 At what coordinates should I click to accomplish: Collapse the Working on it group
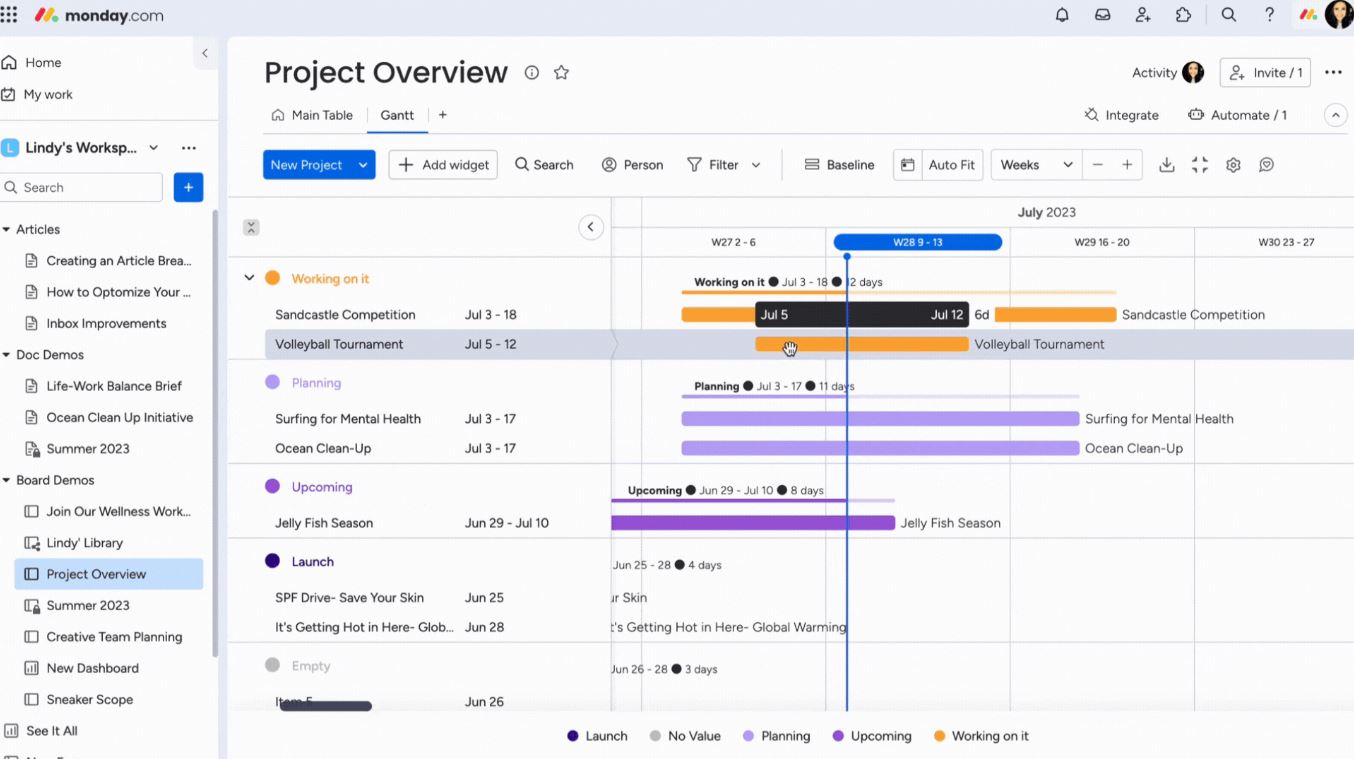click(x=249, y=278)
